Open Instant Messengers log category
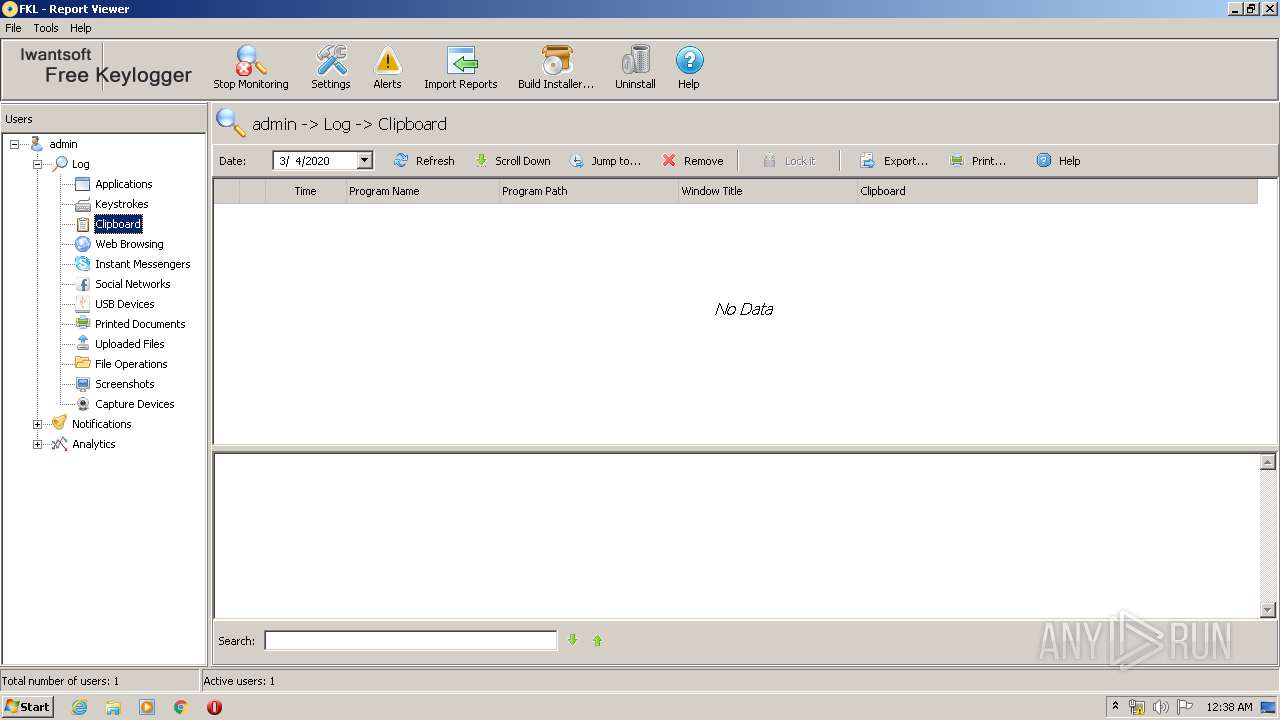 (x=142, y=264)
